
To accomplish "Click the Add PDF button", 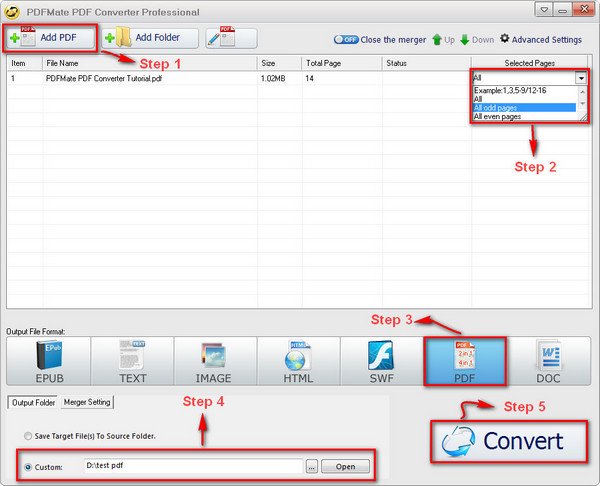I will click(x=50, y=38).
